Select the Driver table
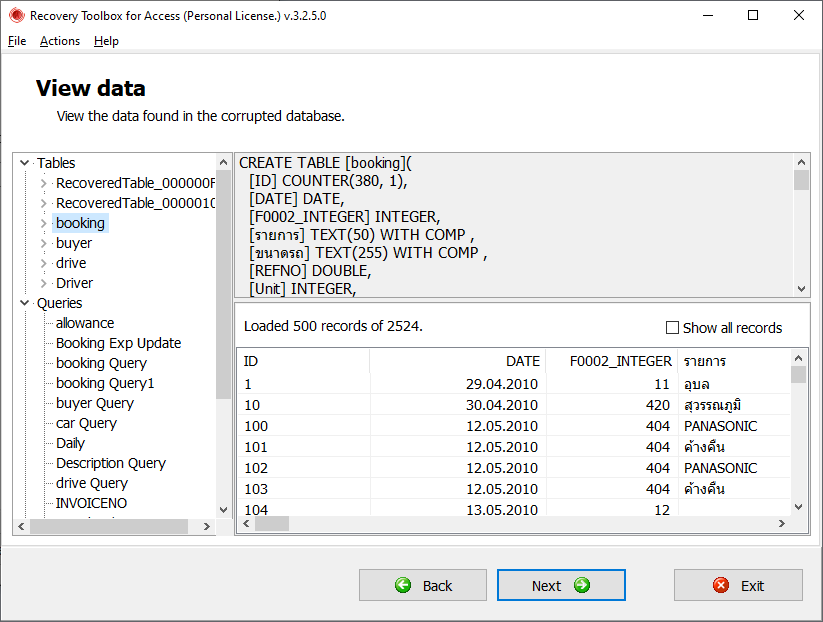 (x=74, y=283)
